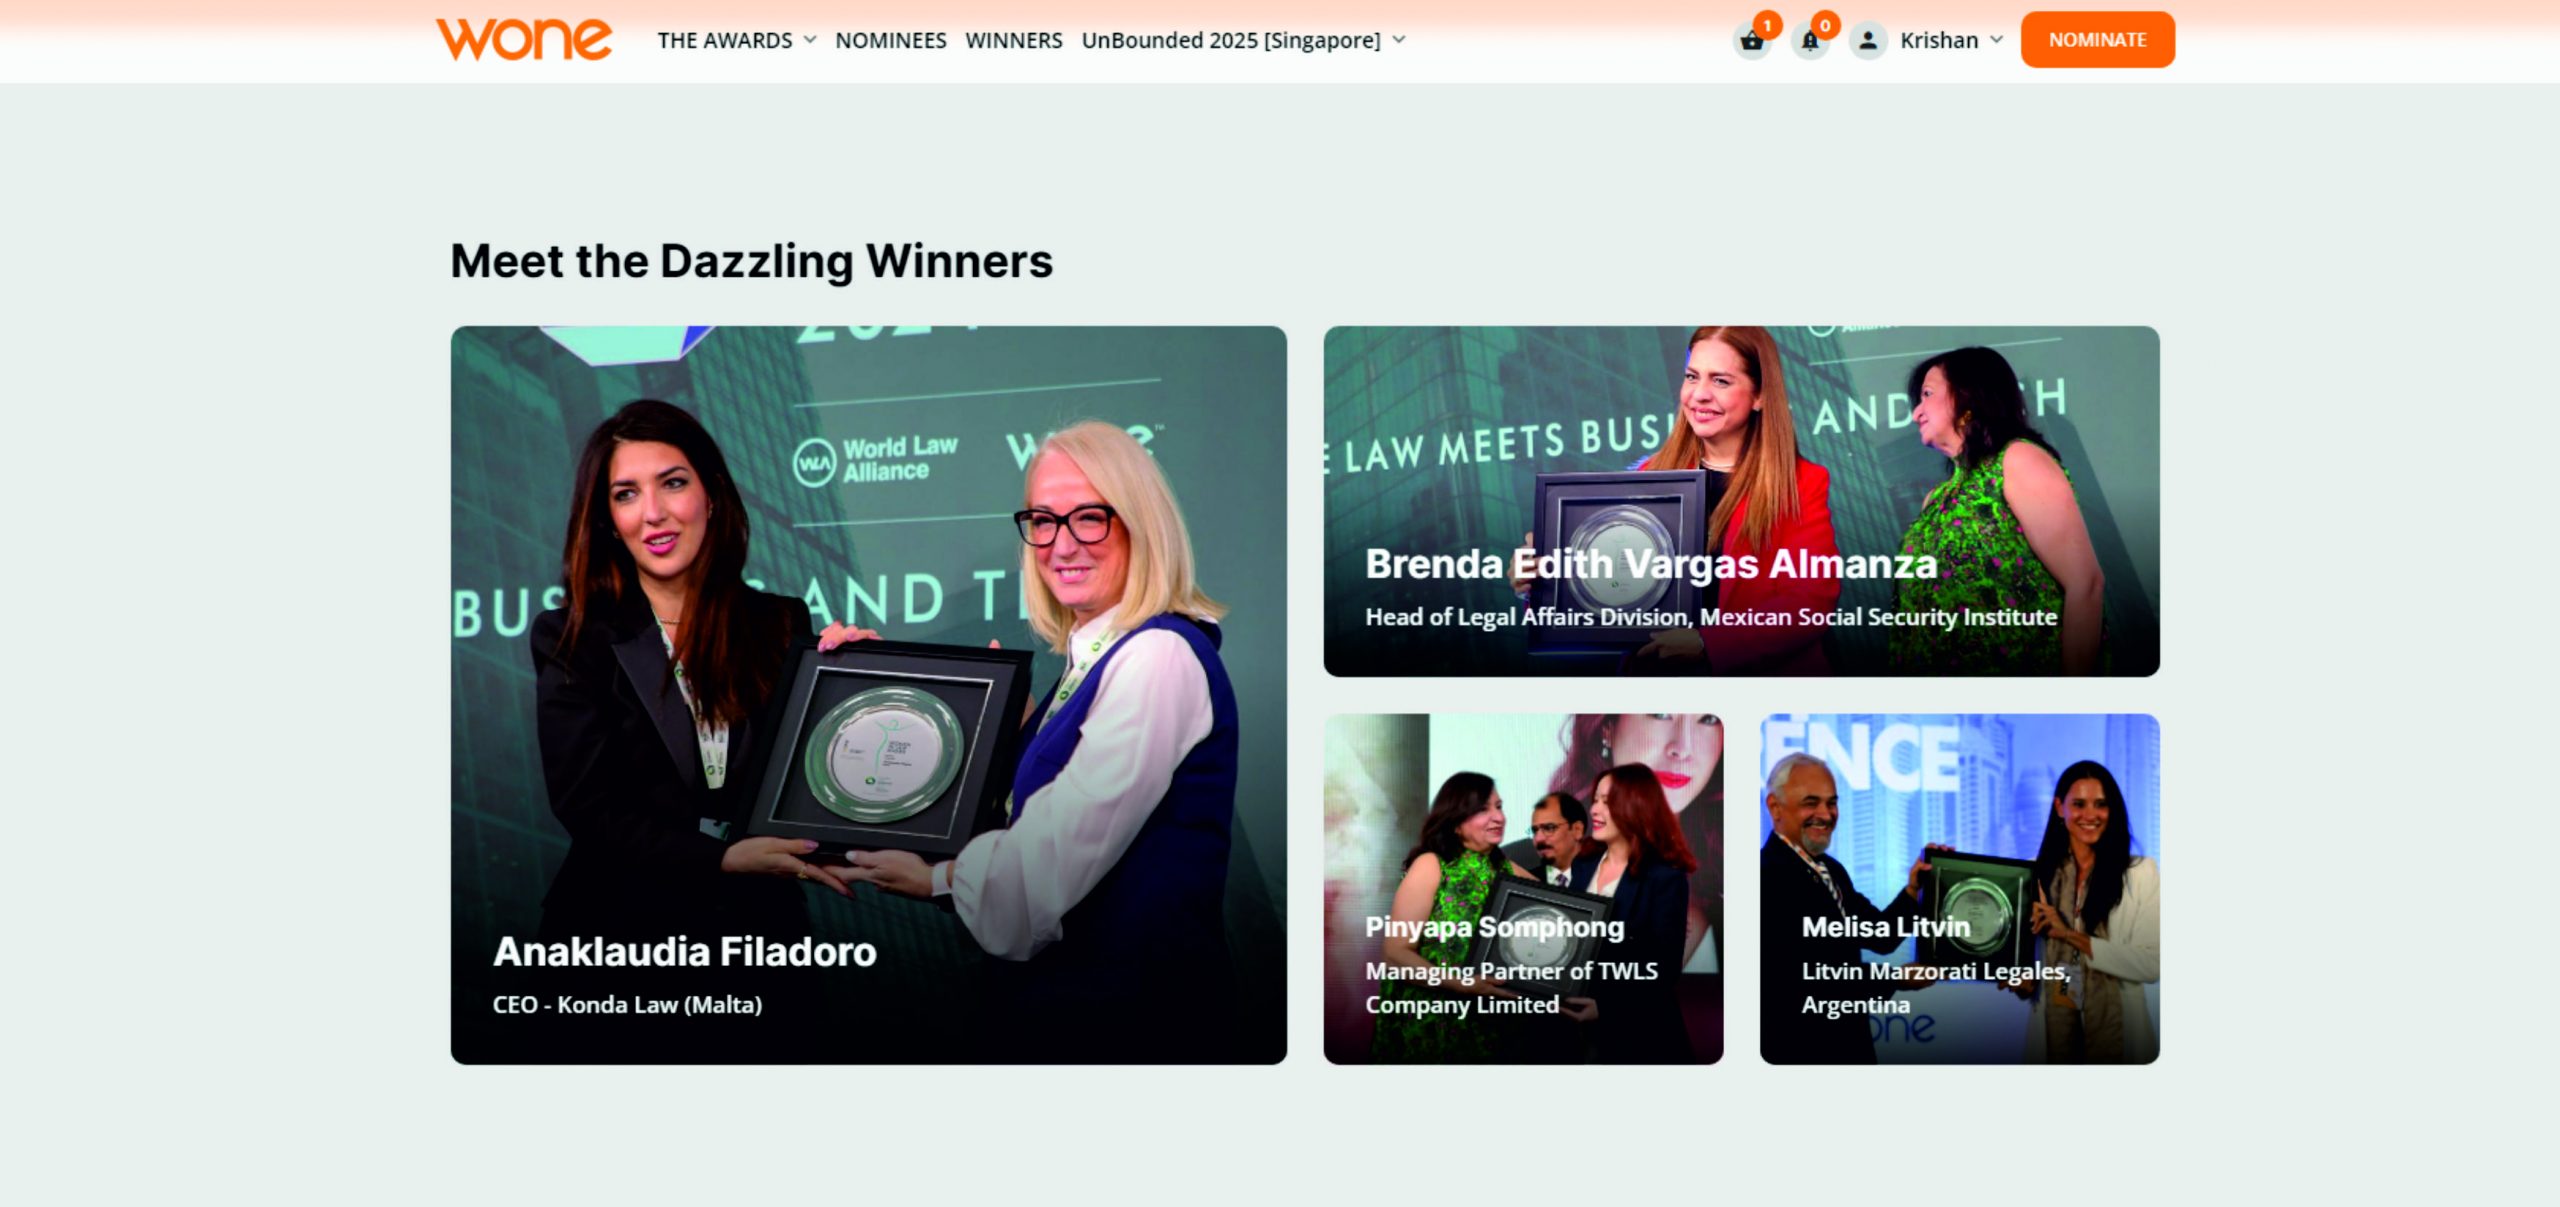2560x1207 pixels.
Task: Open the Melisa Litvin winner card
Action: point(1959,889)
